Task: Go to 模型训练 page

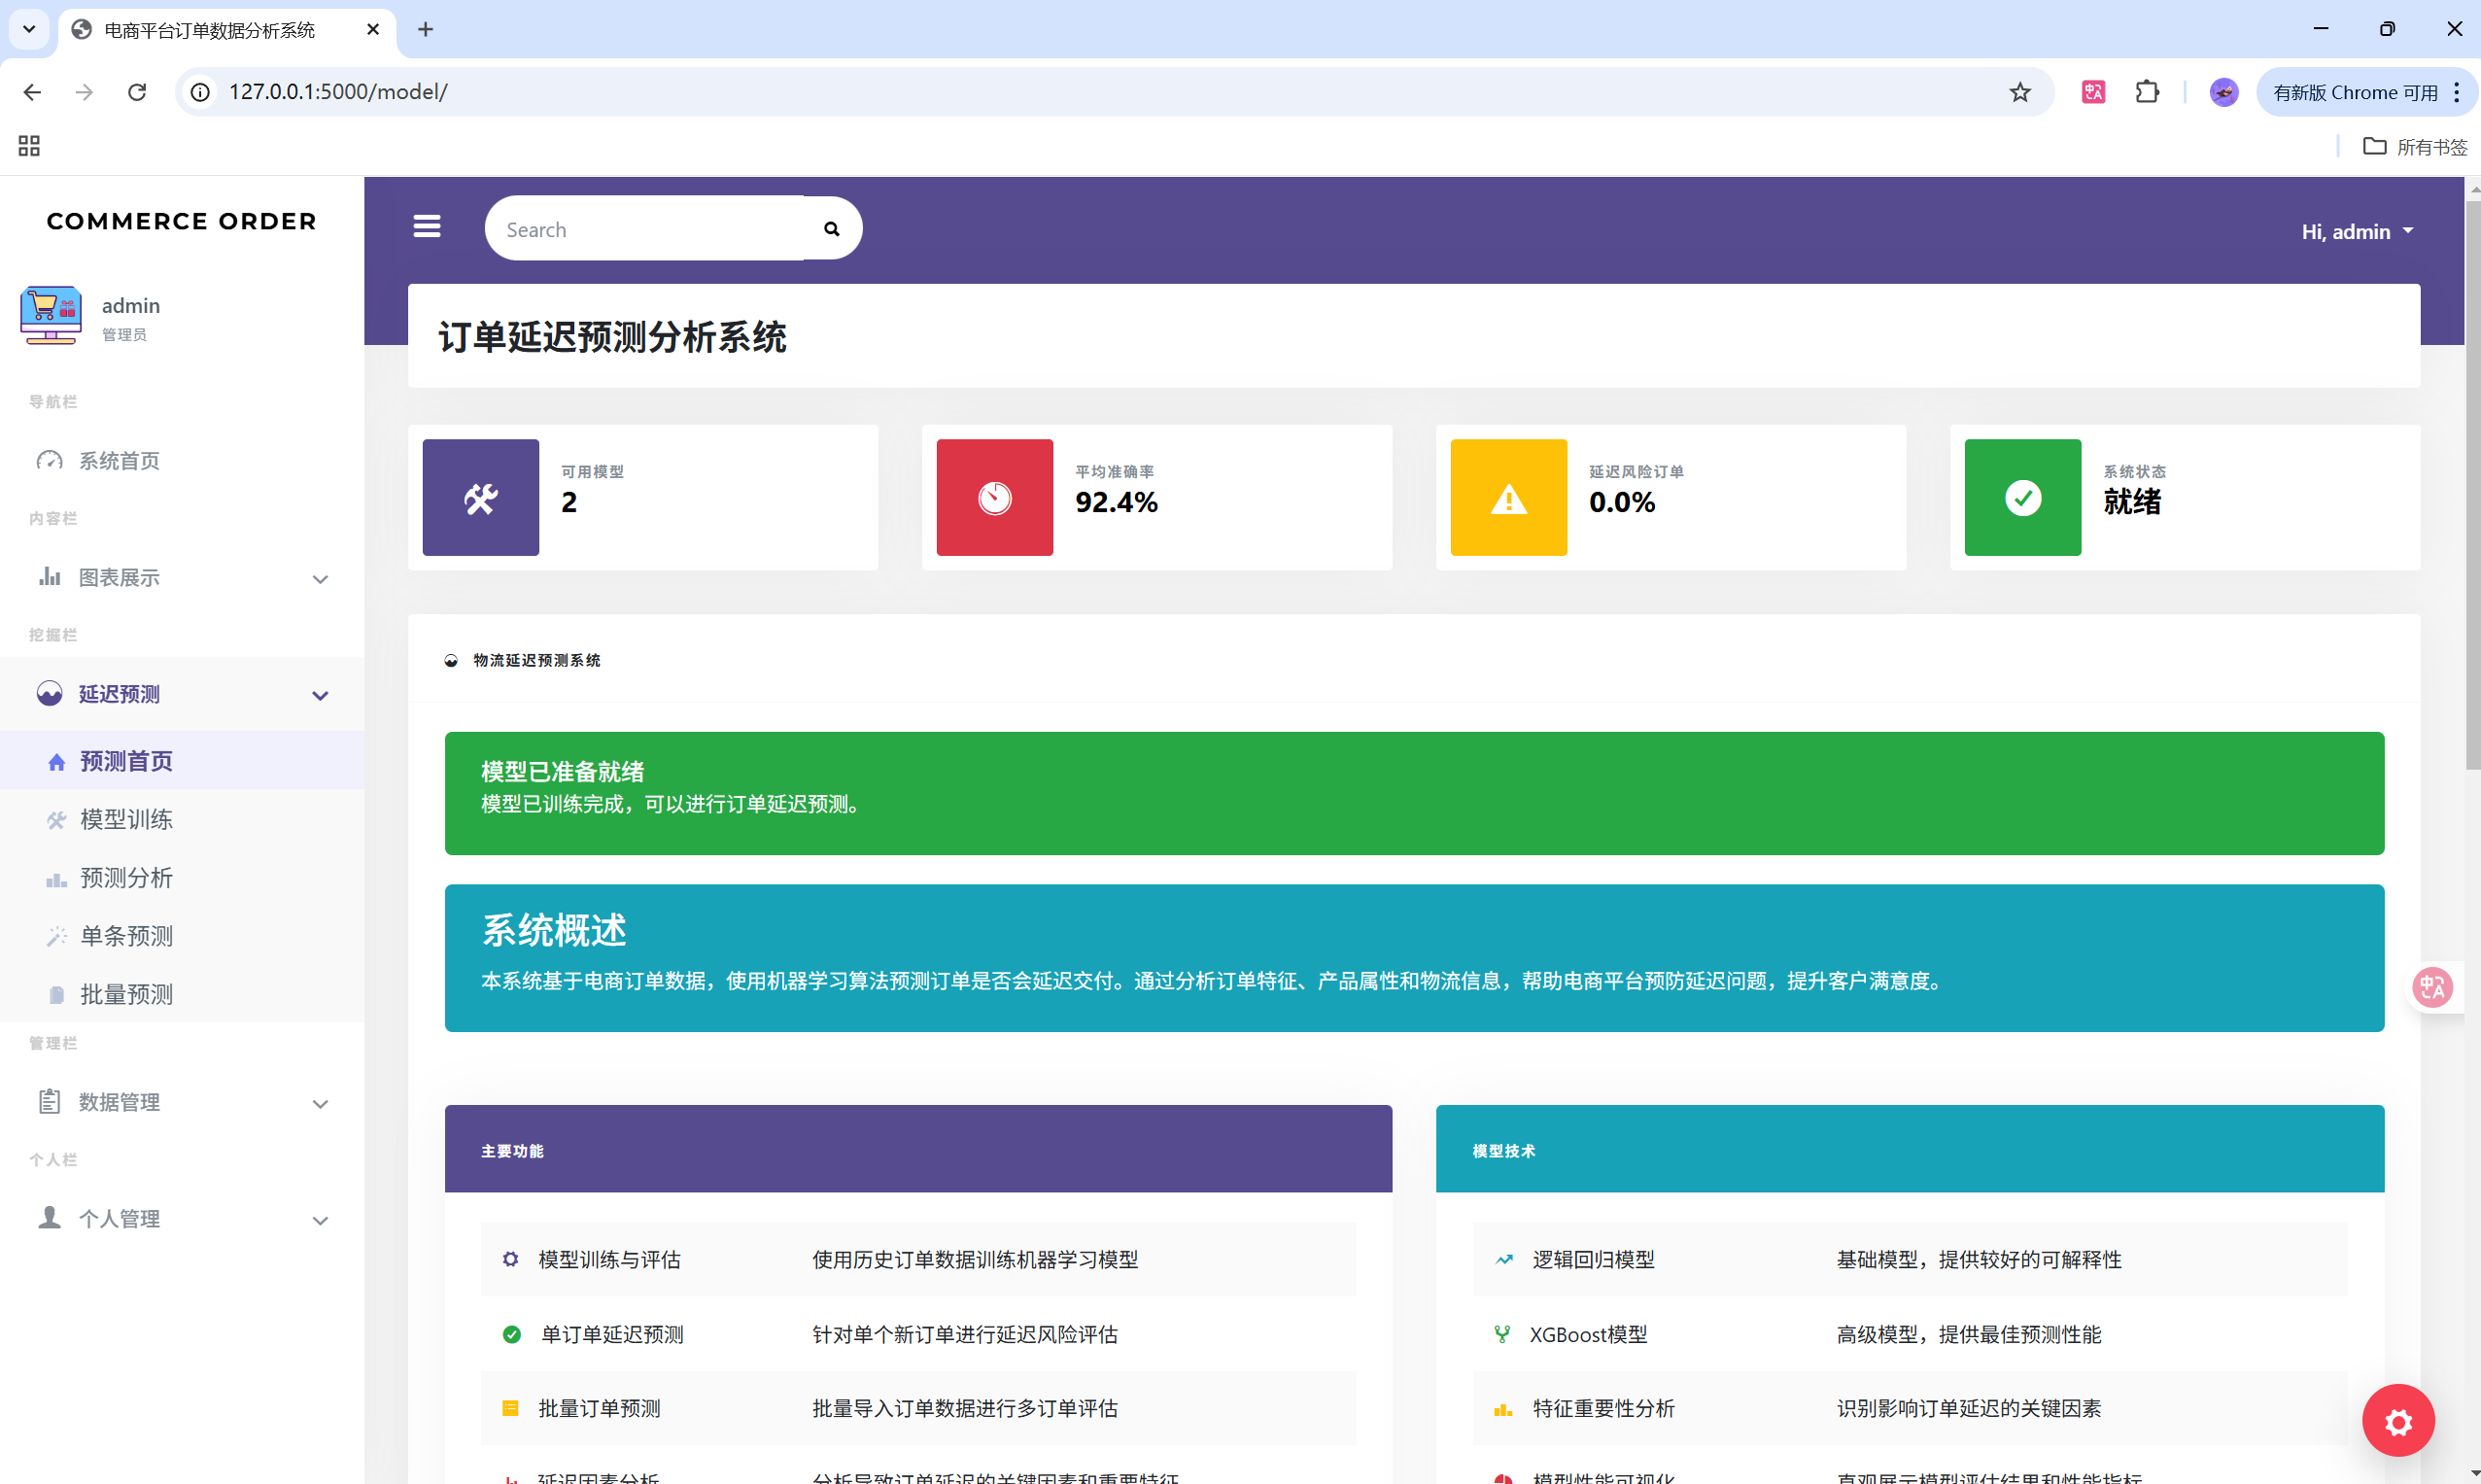Action: (126, 819)
